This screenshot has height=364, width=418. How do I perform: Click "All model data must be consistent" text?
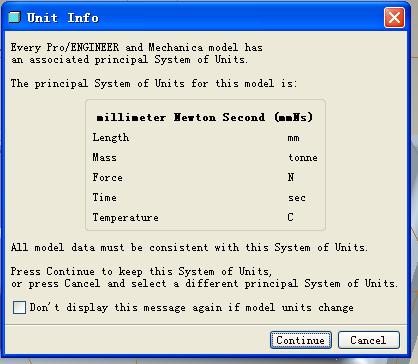pos(189,247)
